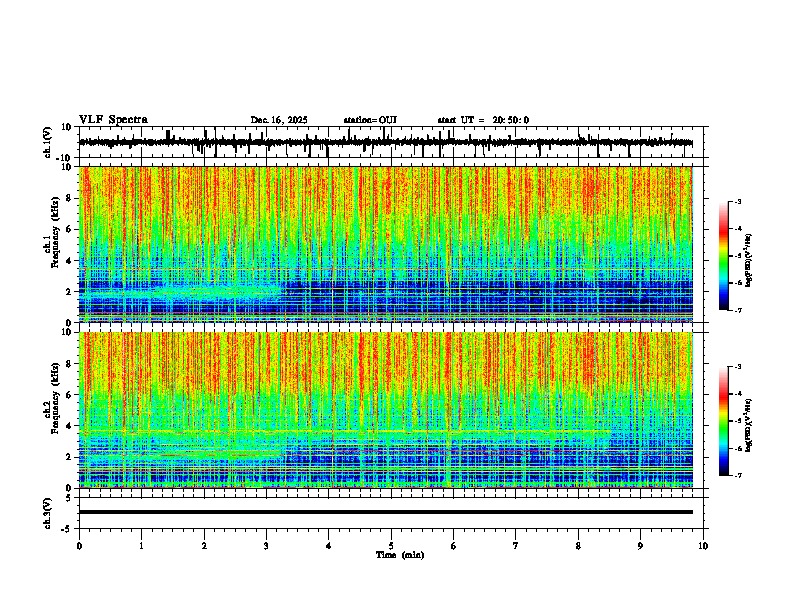Image resolution: width=792 pixels, height=612 pixels.
Task: Click the "-3" label on ch.1 color bar
Action: tap(737, 201)
